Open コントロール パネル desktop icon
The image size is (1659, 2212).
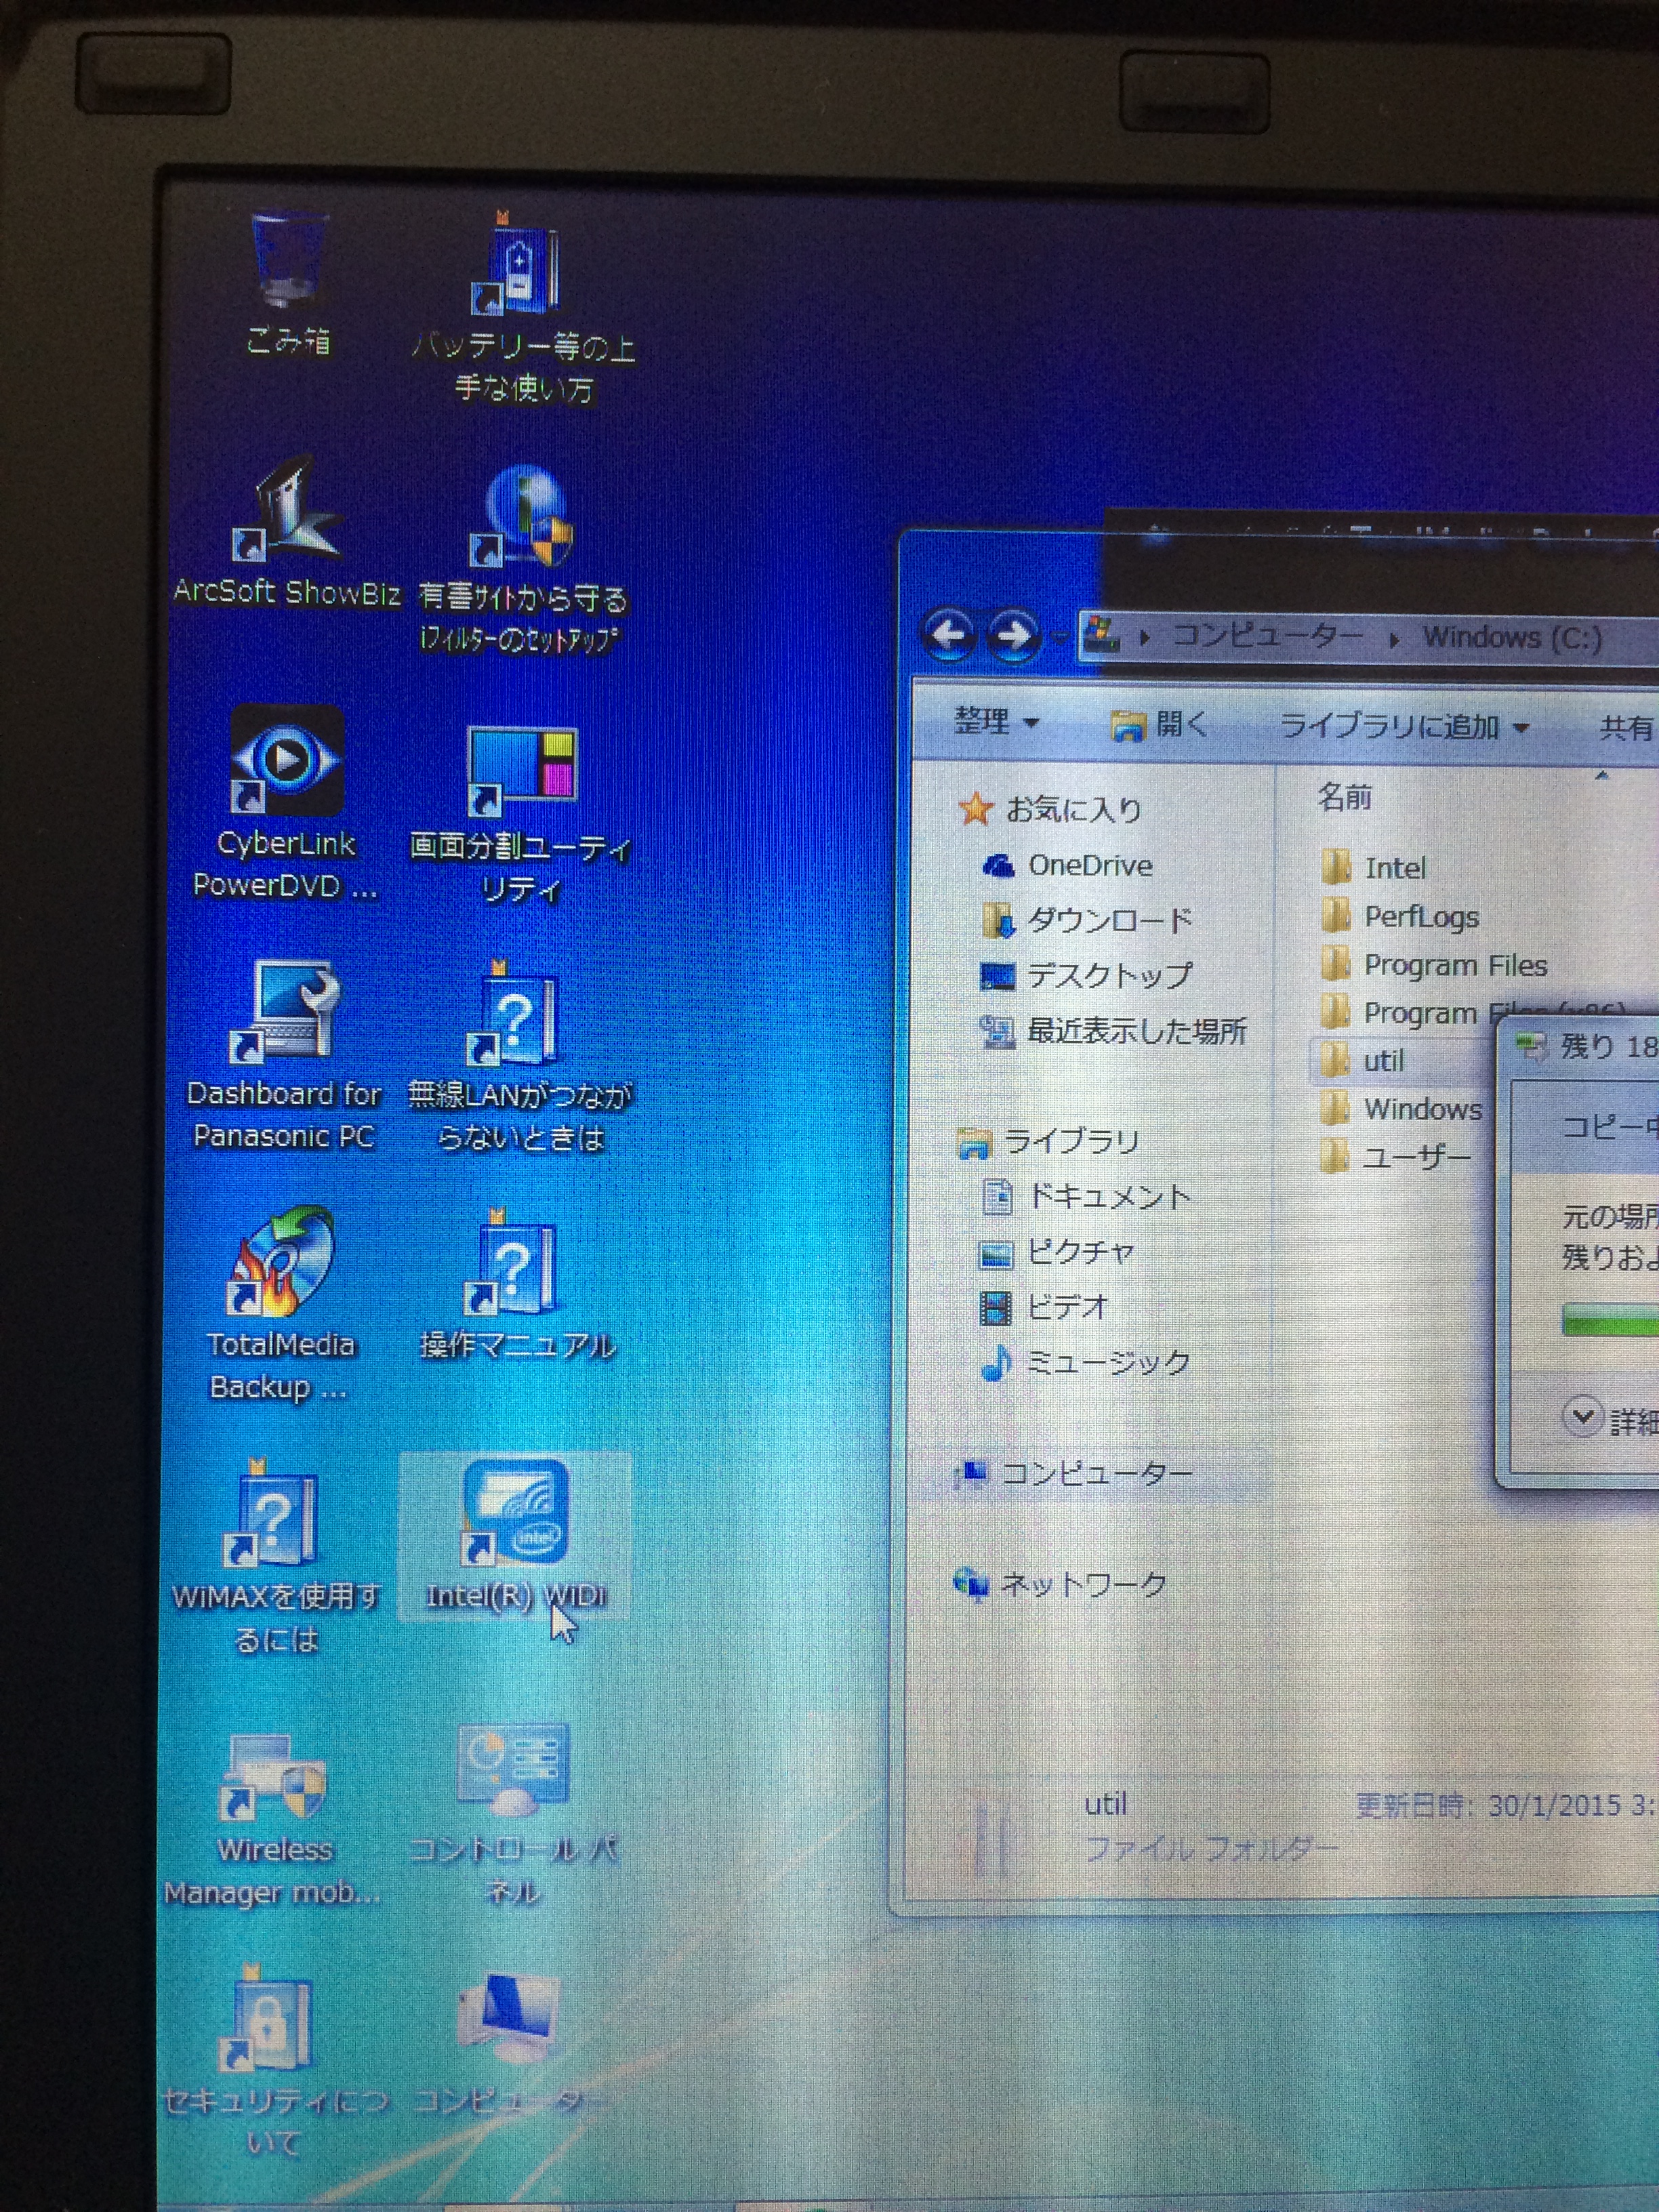click(x=514, y=1815)
